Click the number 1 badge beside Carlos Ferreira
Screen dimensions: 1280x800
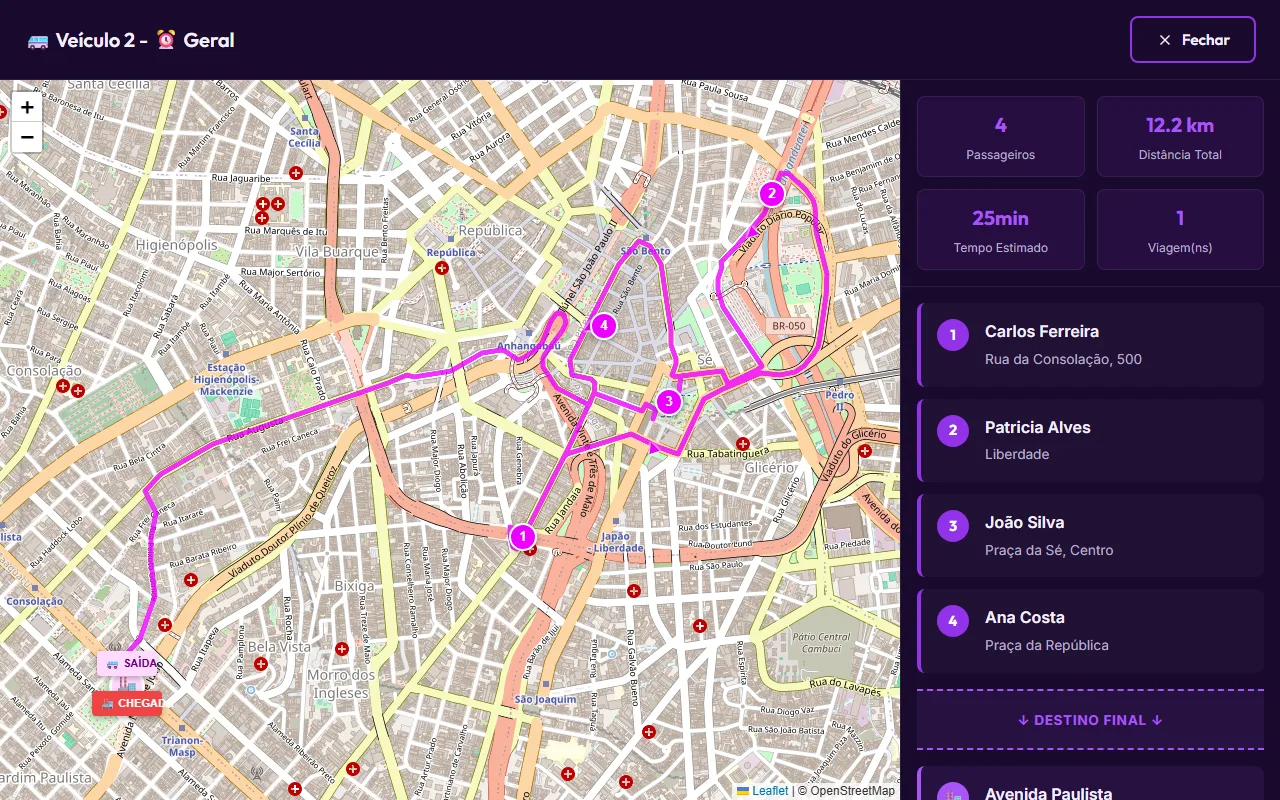tap(953, 335)
